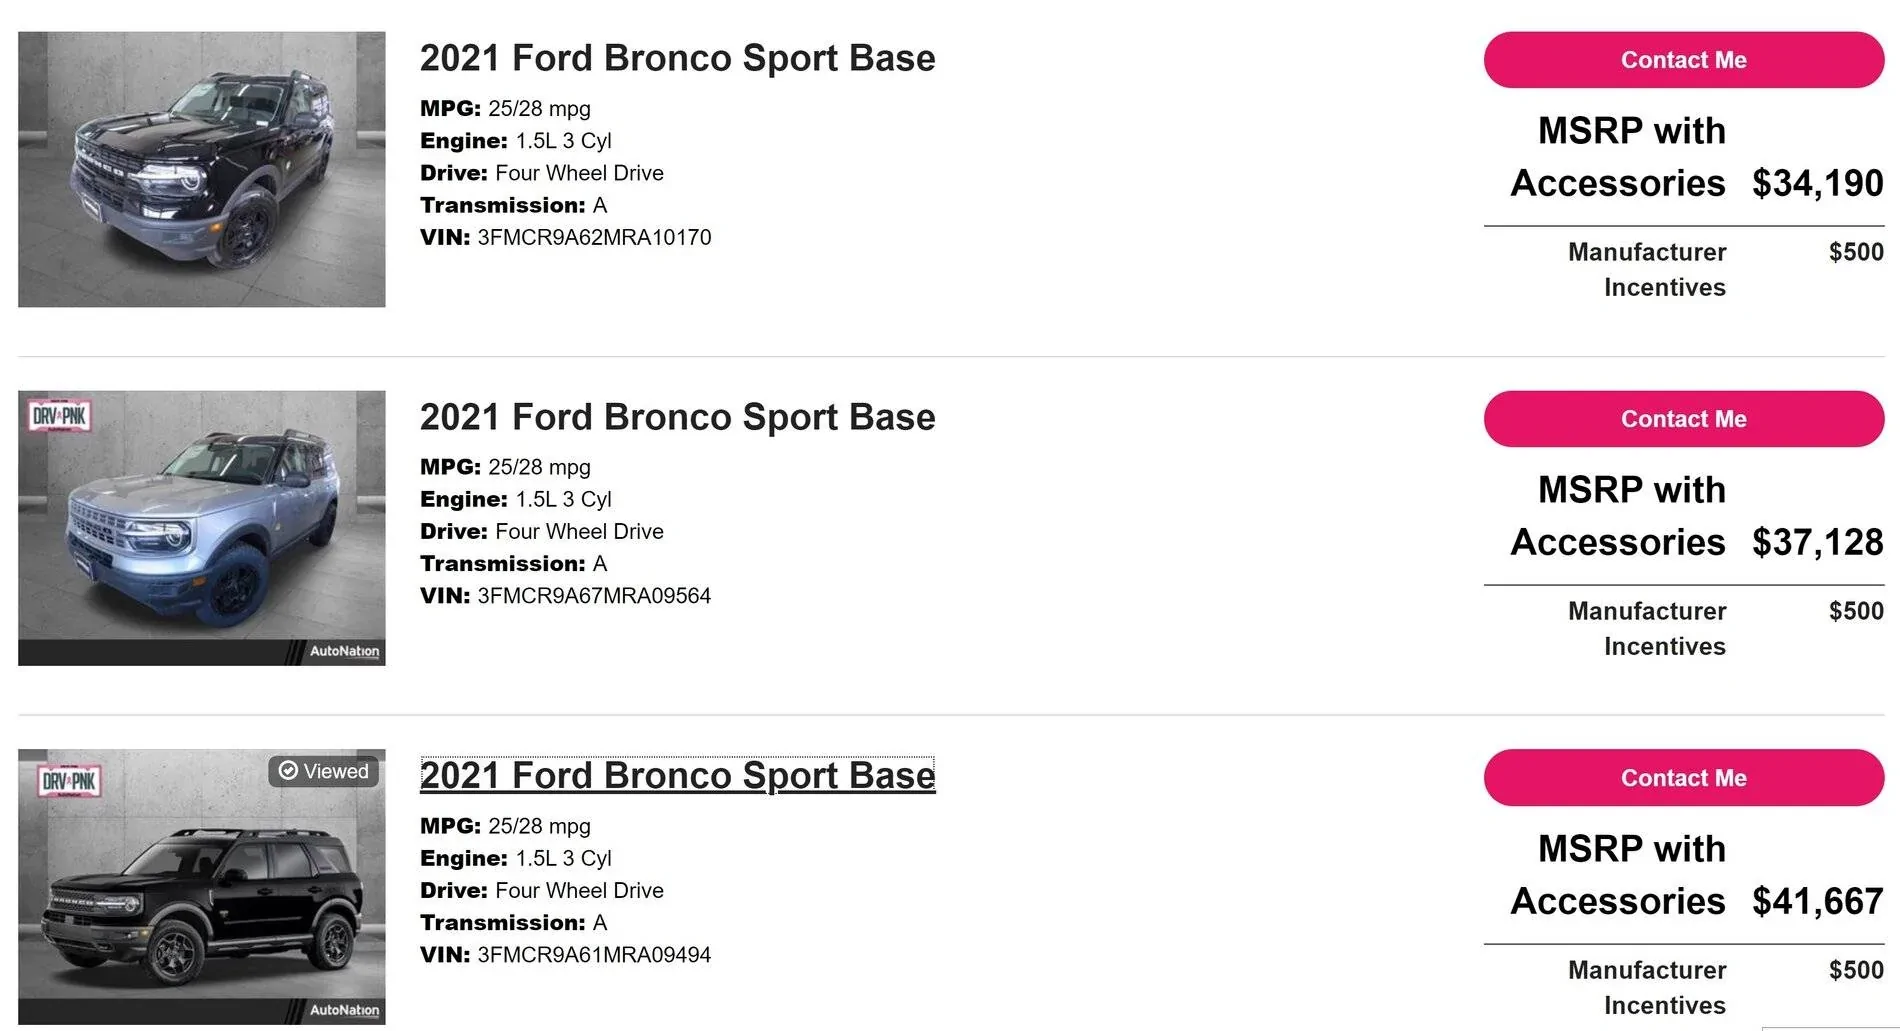Click the Viewed checkmark badge

coord(323,771)
